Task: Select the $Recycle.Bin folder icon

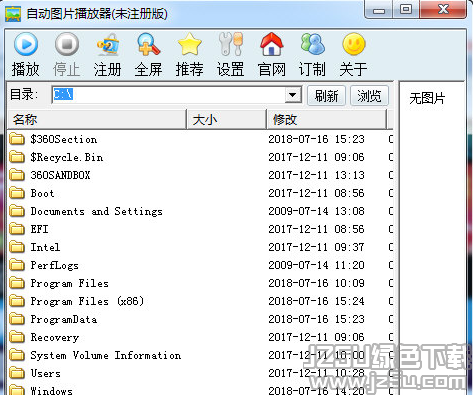Action: point(17,157)
